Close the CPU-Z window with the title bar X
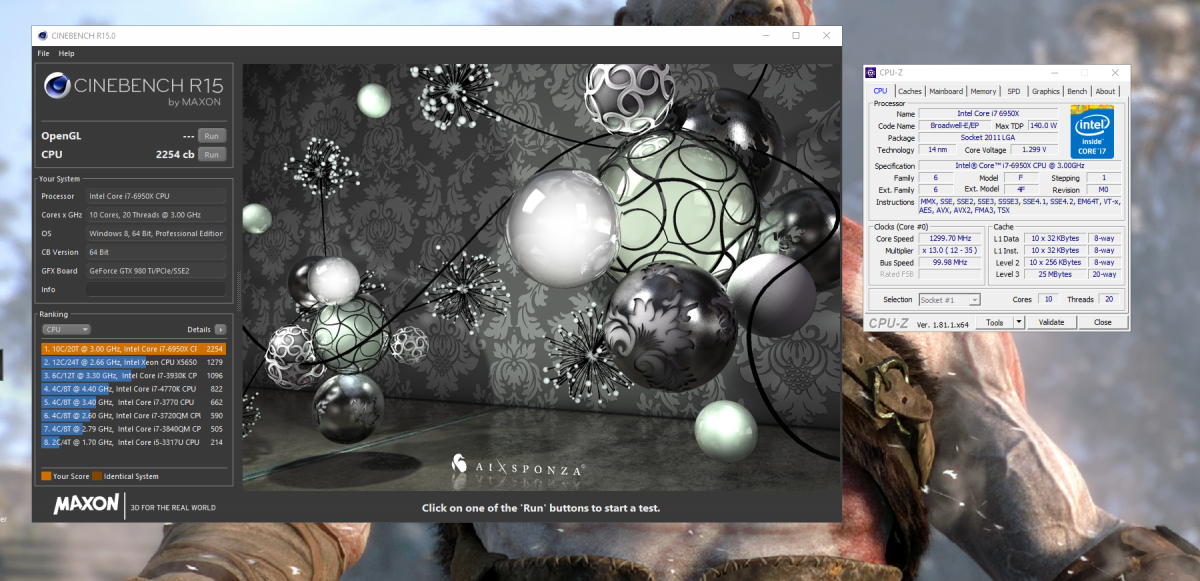This screenshot has height=581, width=1200. tap(1115, 73)
